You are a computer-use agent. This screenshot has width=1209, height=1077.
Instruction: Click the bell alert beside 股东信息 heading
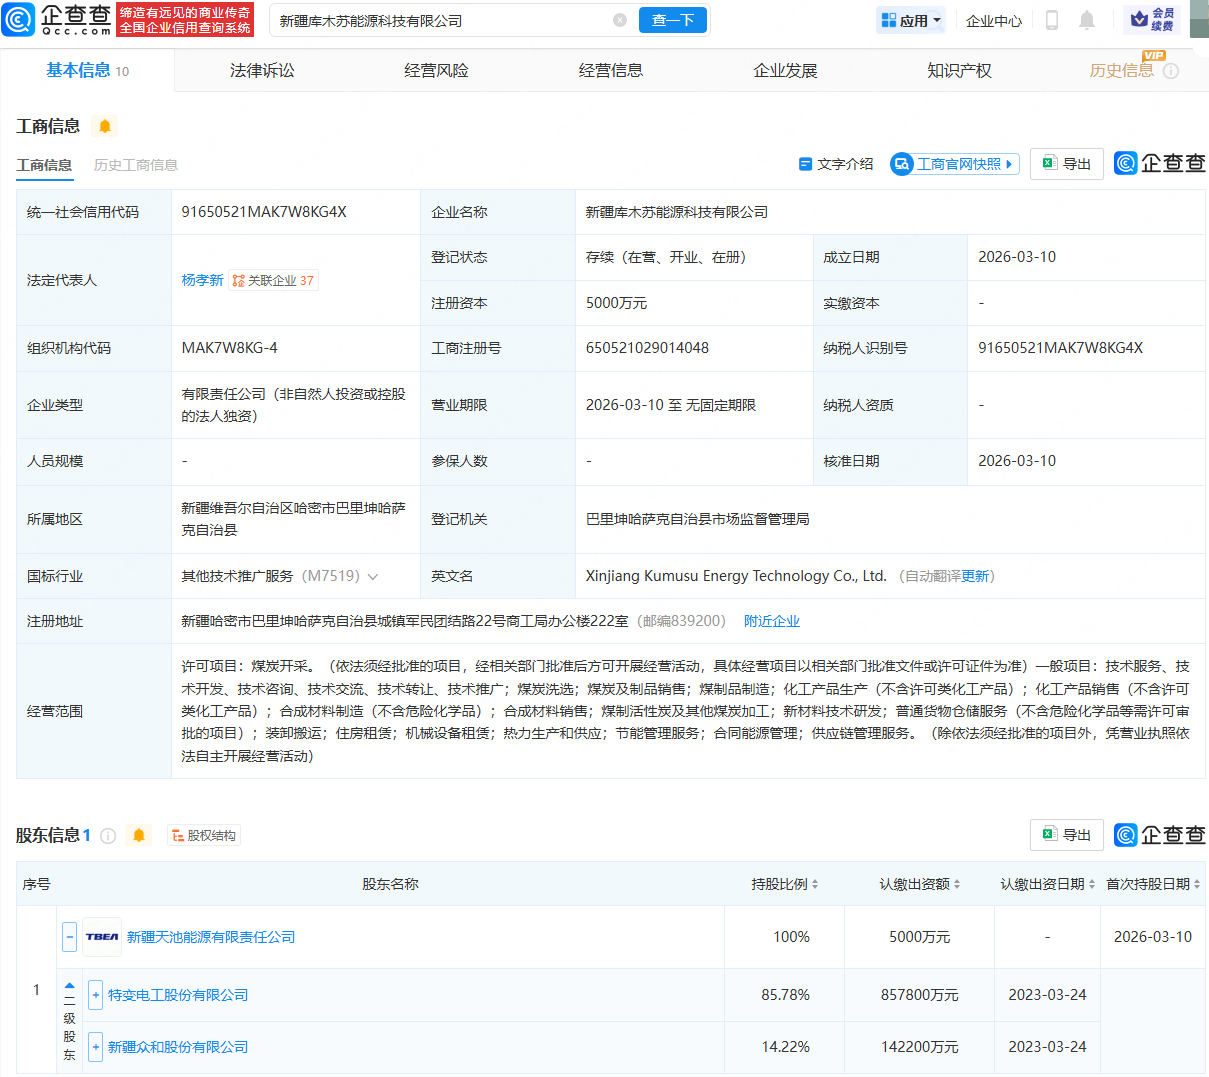[139, 835]
